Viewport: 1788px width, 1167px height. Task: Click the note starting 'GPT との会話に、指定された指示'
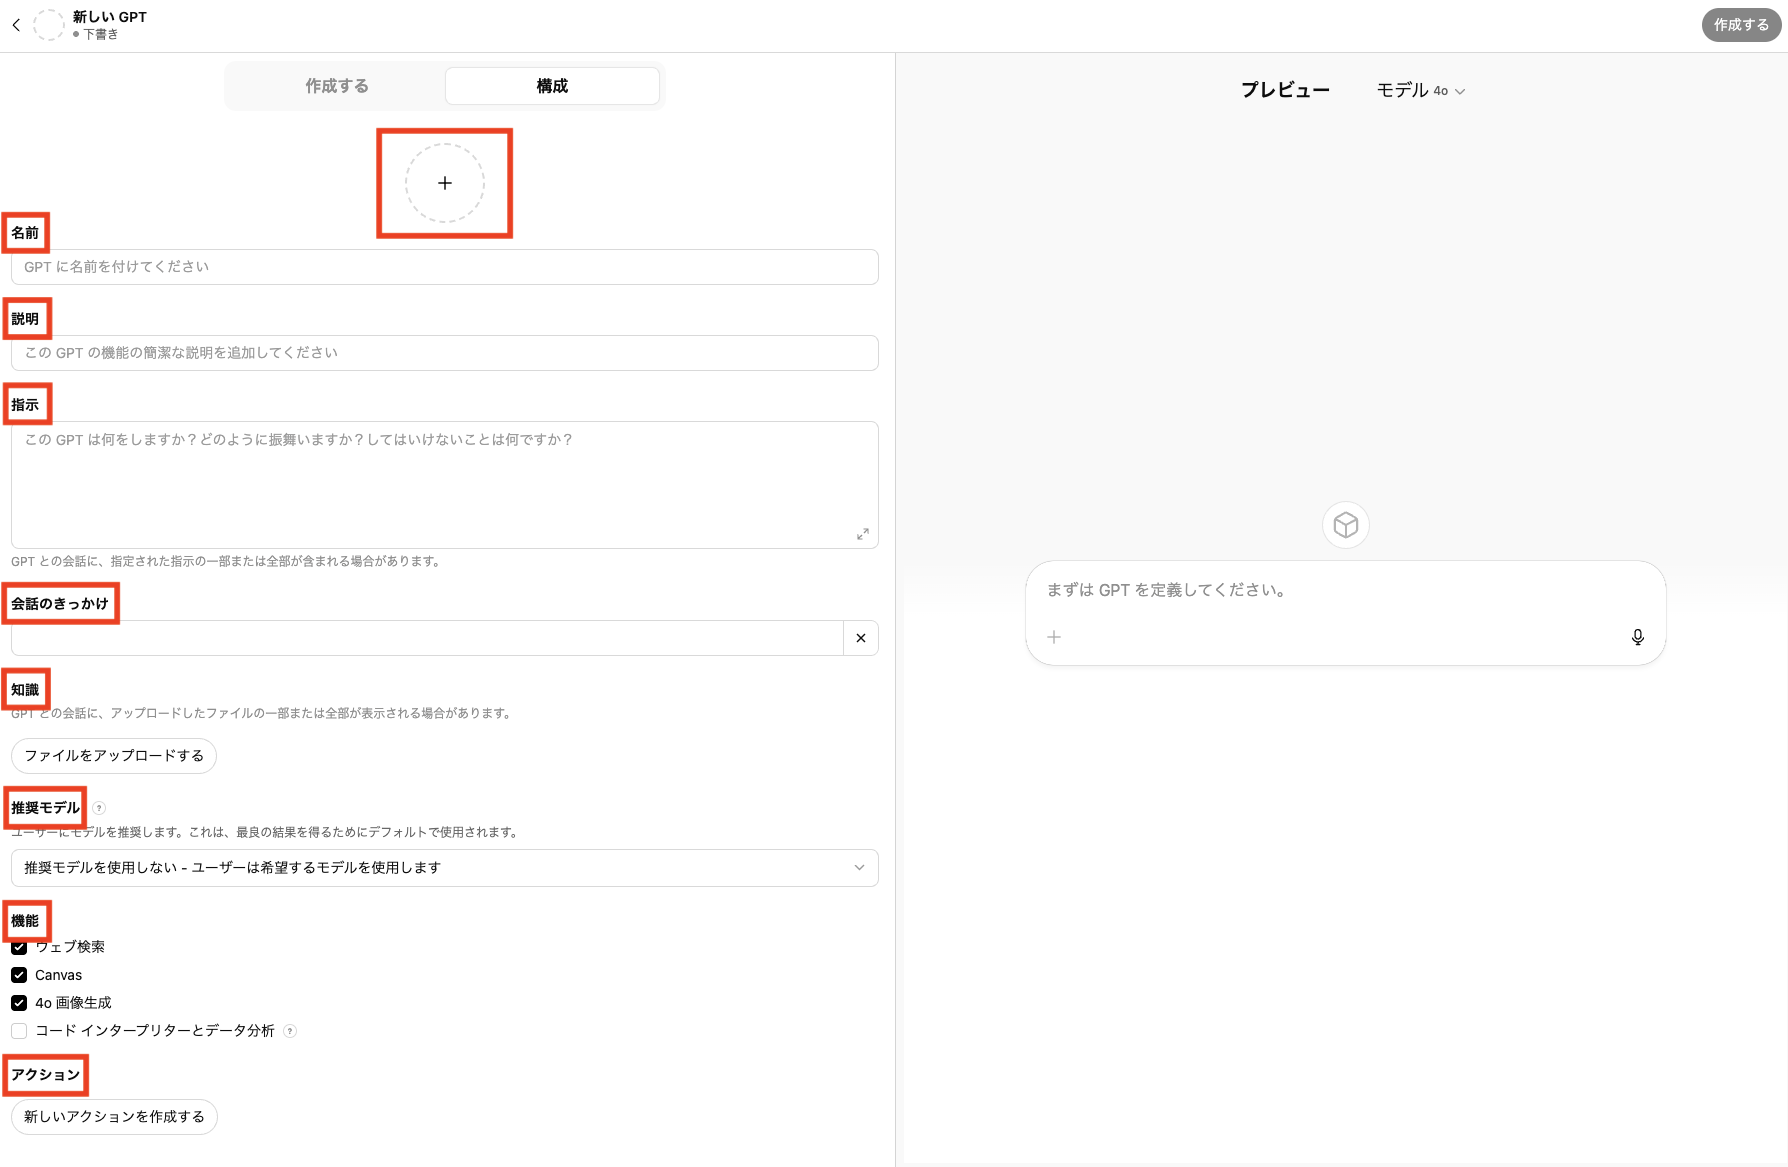(x=227, y=562)
